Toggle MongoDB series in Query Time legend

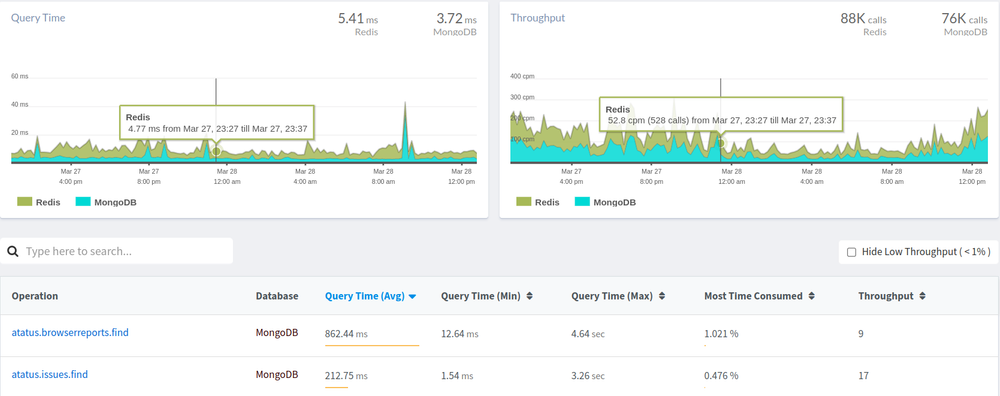point(106,202)
